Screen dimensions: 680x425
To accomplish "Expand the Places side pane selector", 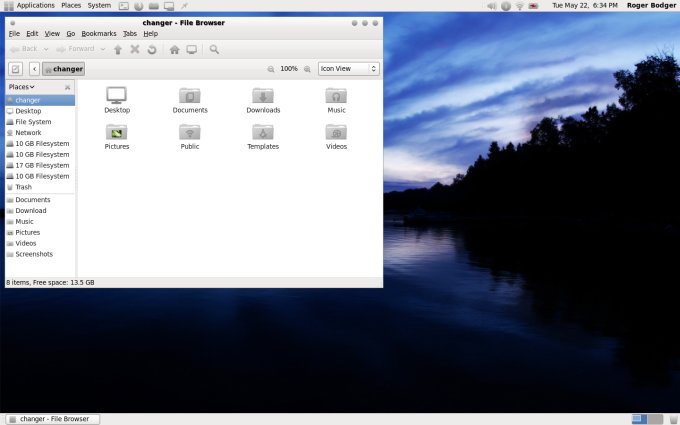I will coord(22,87).
